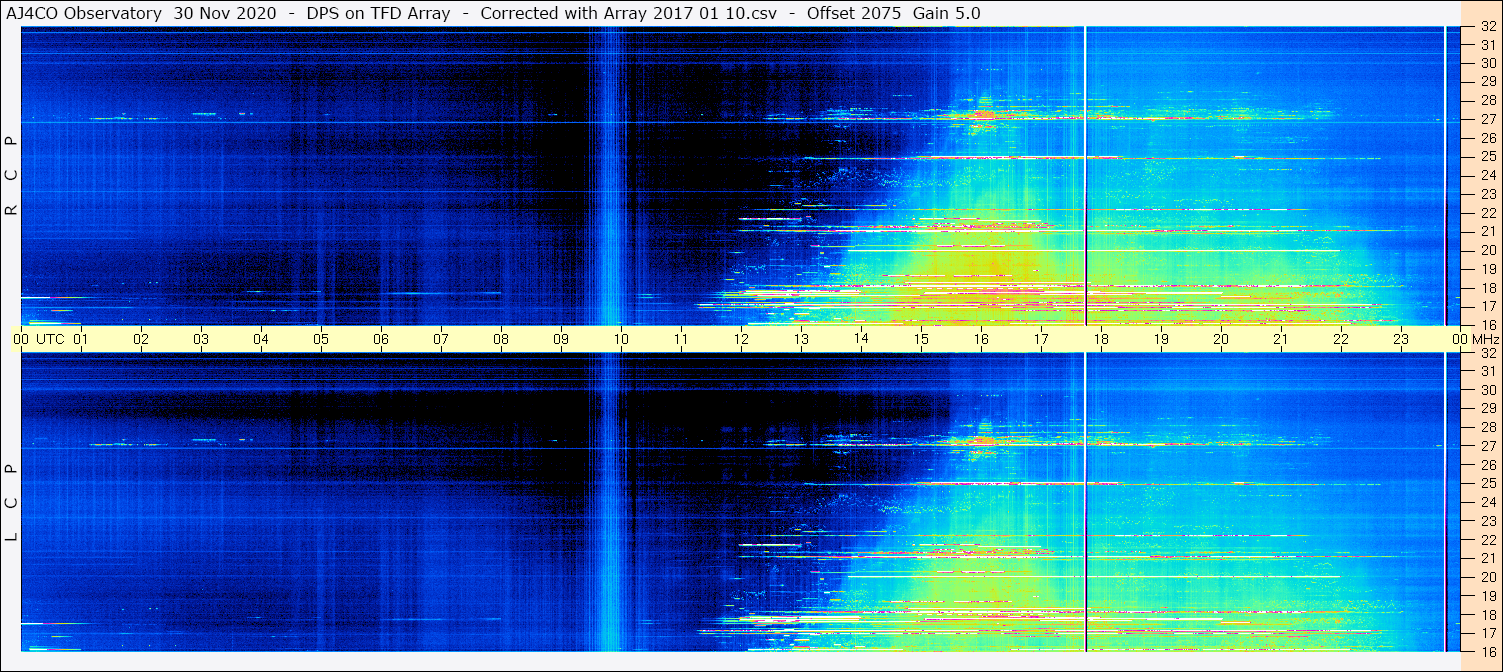
Task: Select the 13 hour tick label
Action: tap(801, 339)
